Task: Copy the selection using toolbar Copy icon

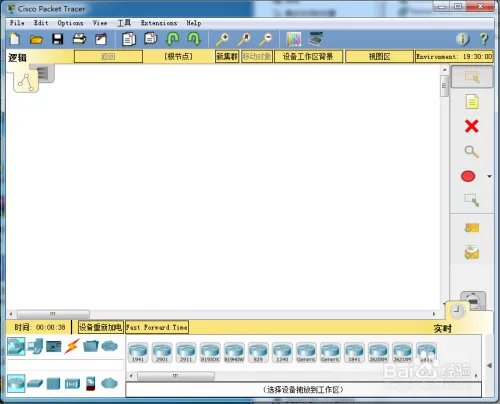Action: [x=129, y=39]
